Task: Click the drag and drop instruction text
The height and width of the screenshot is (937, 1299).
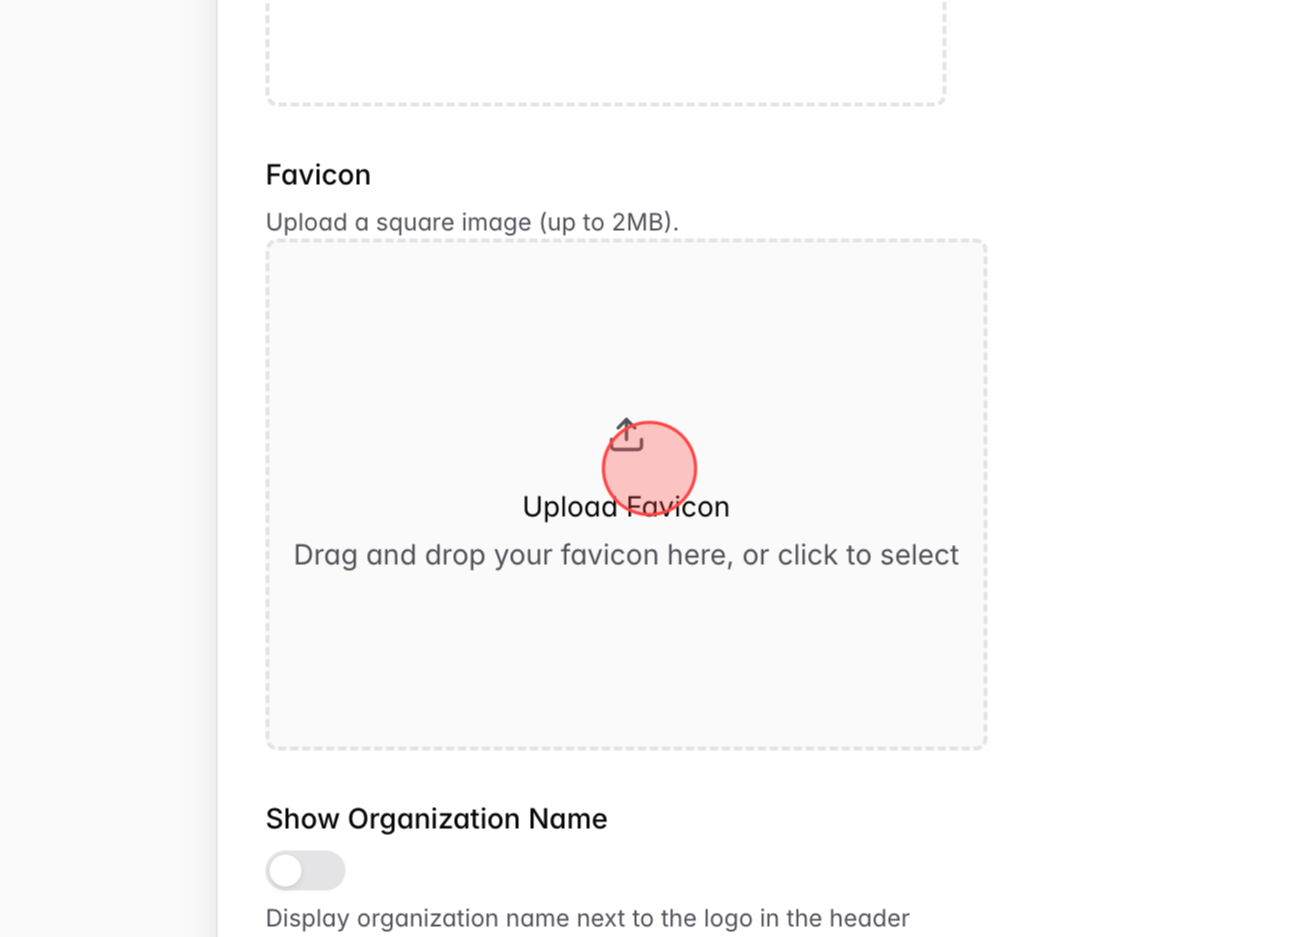Action: tap(626, 554)
